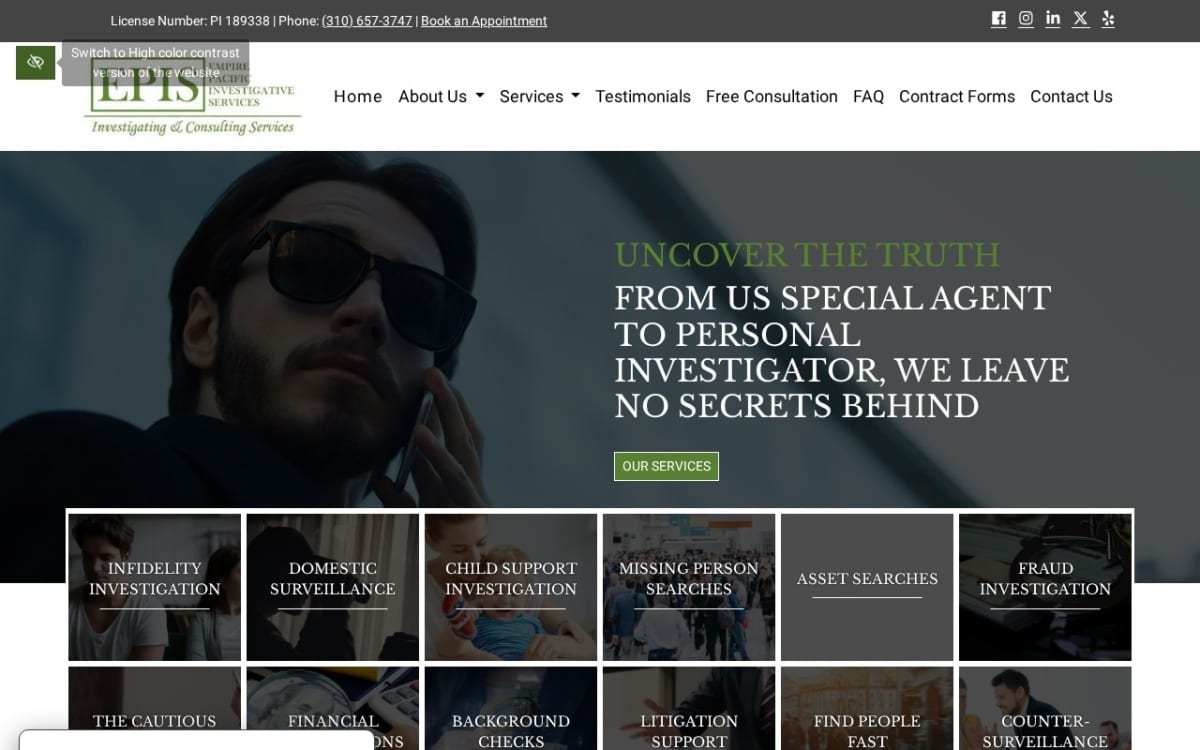Go to the Home menu item

[x=358, y=96]
